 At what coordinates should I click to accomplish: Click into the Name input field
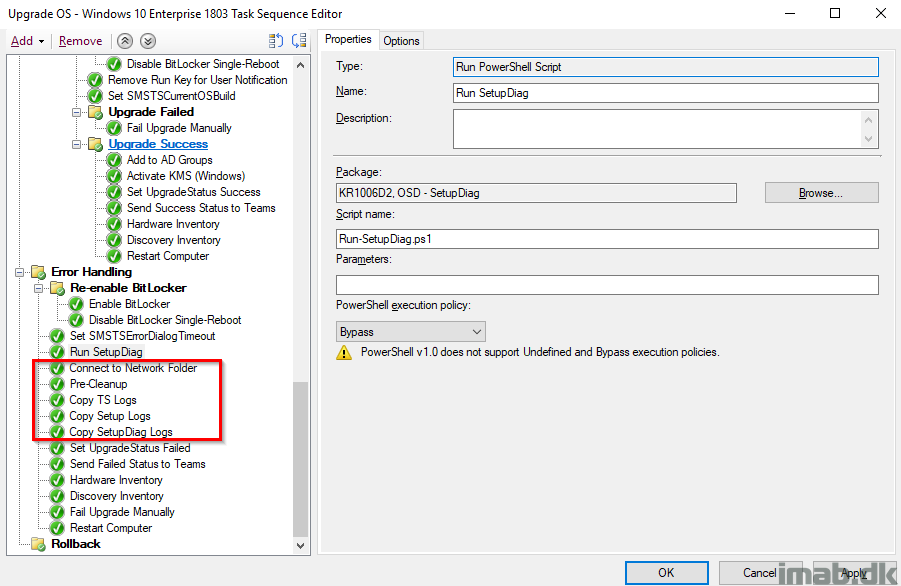[665, 93]
